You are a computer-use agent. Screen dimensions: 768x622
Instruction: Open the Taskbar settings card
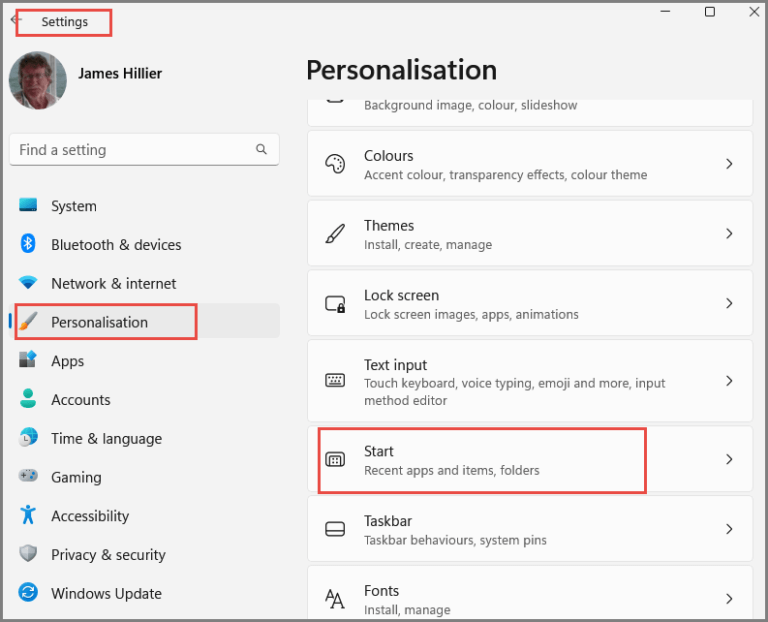[x=530, y=529]
